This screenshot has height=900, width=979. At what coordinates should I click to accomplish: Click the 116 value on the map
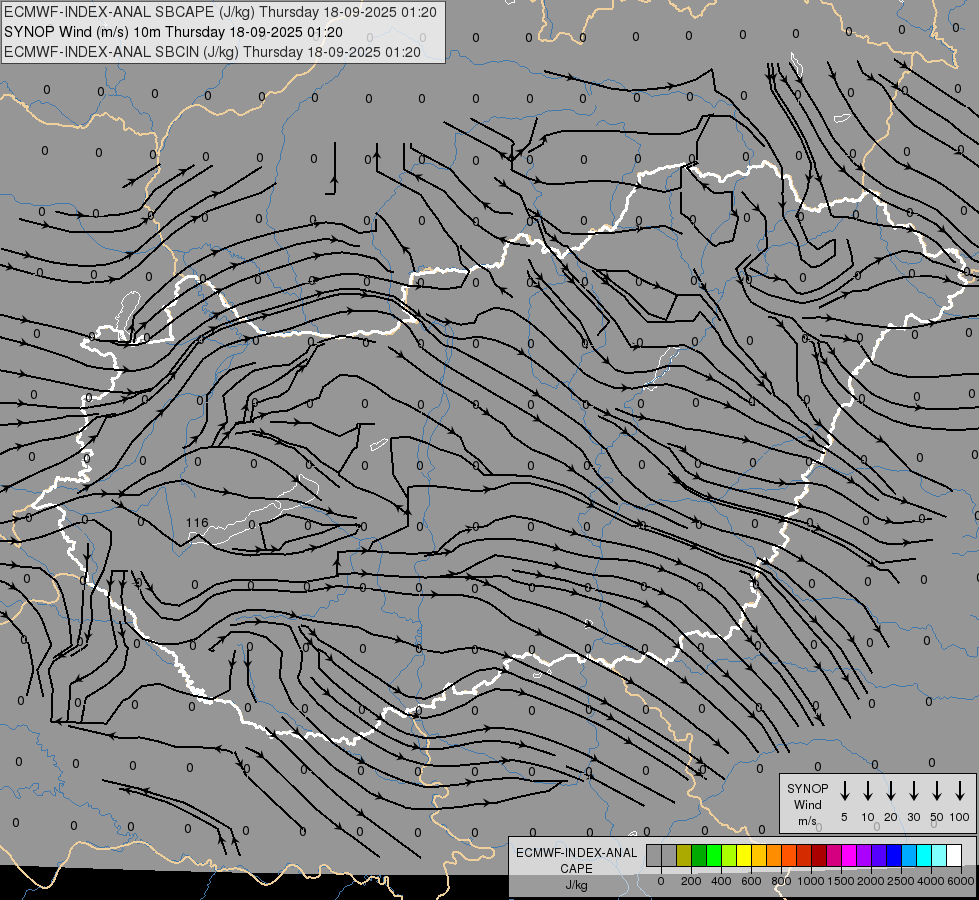197,523
